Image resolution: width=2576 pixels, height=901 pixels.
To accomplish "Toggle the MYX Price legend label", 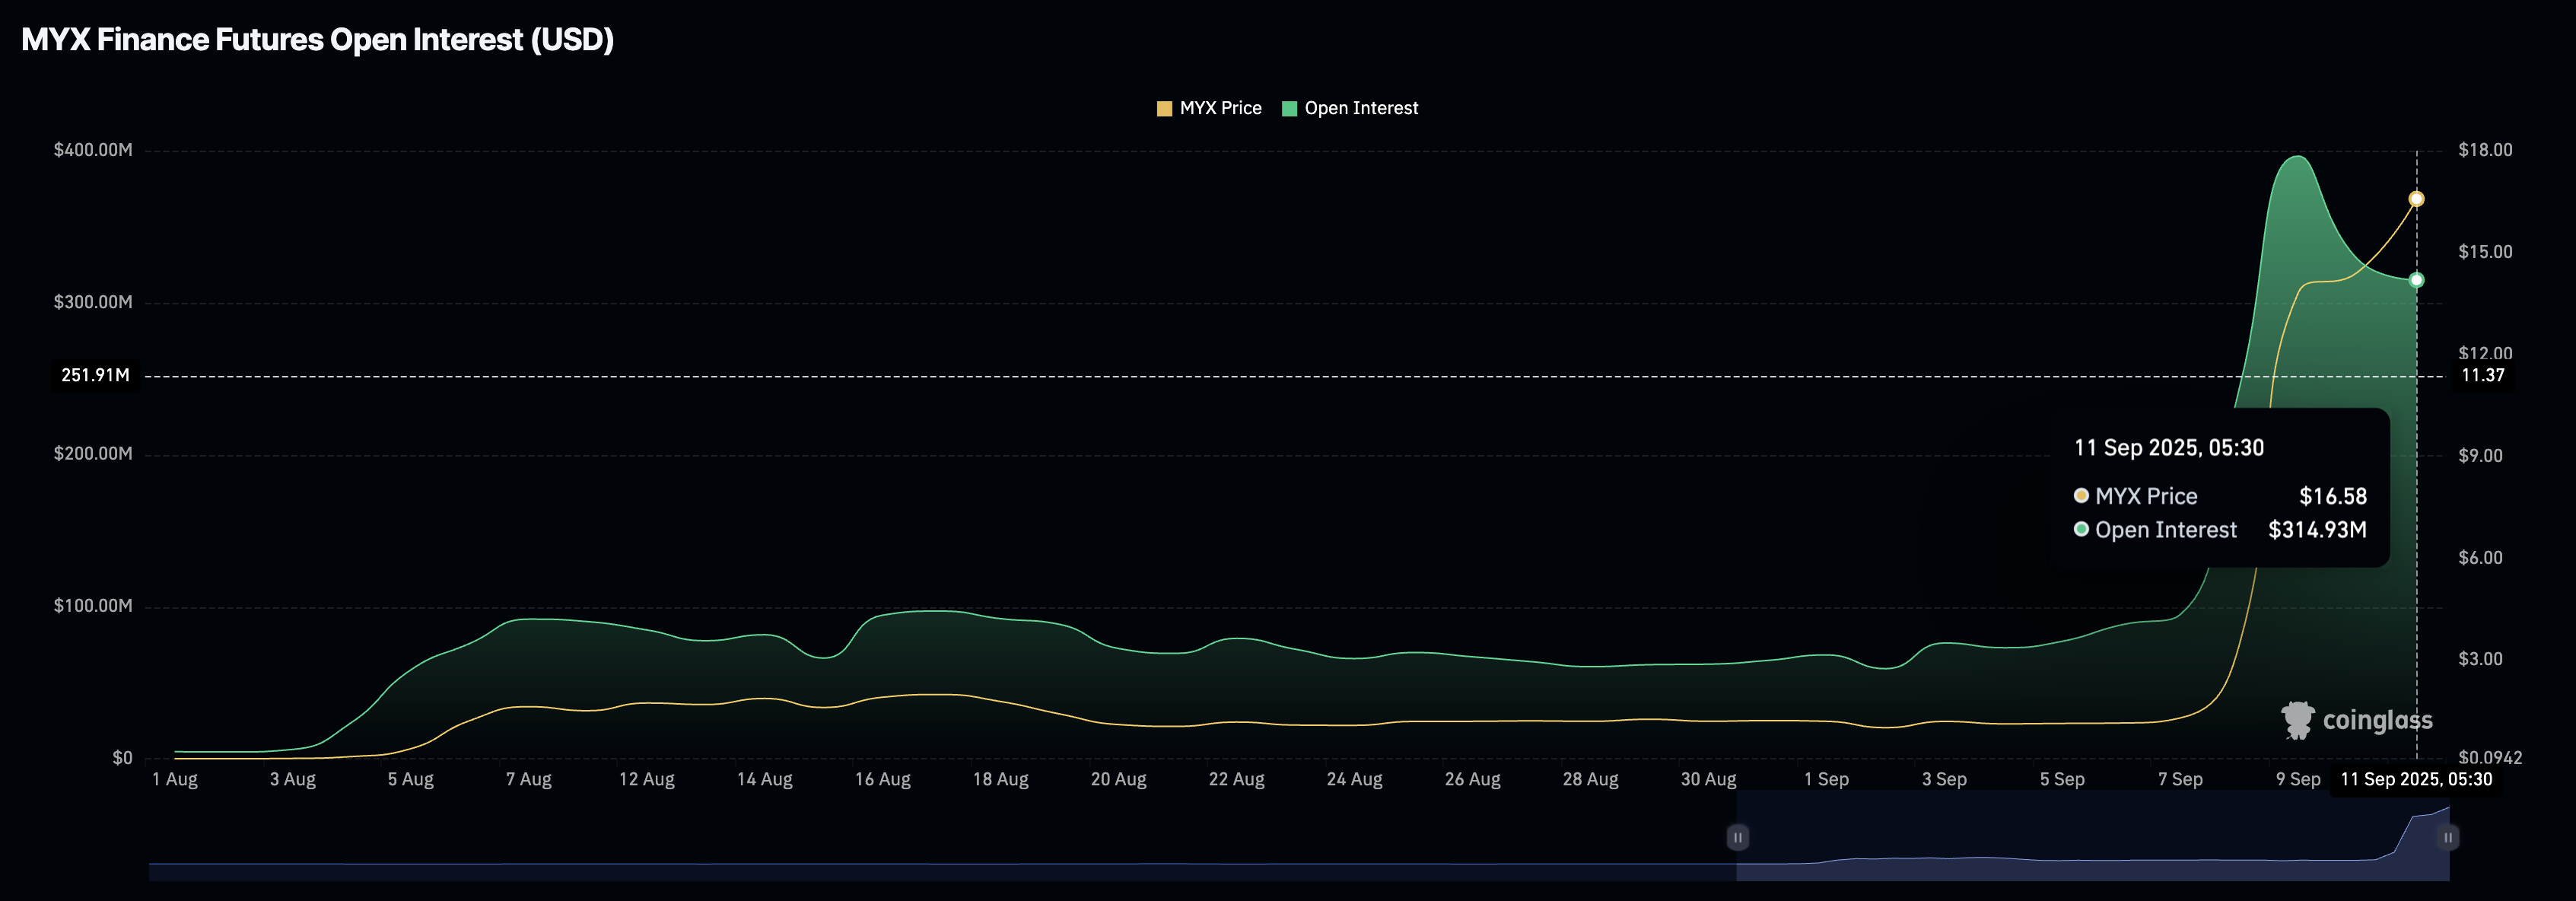I will [1220, 108].
